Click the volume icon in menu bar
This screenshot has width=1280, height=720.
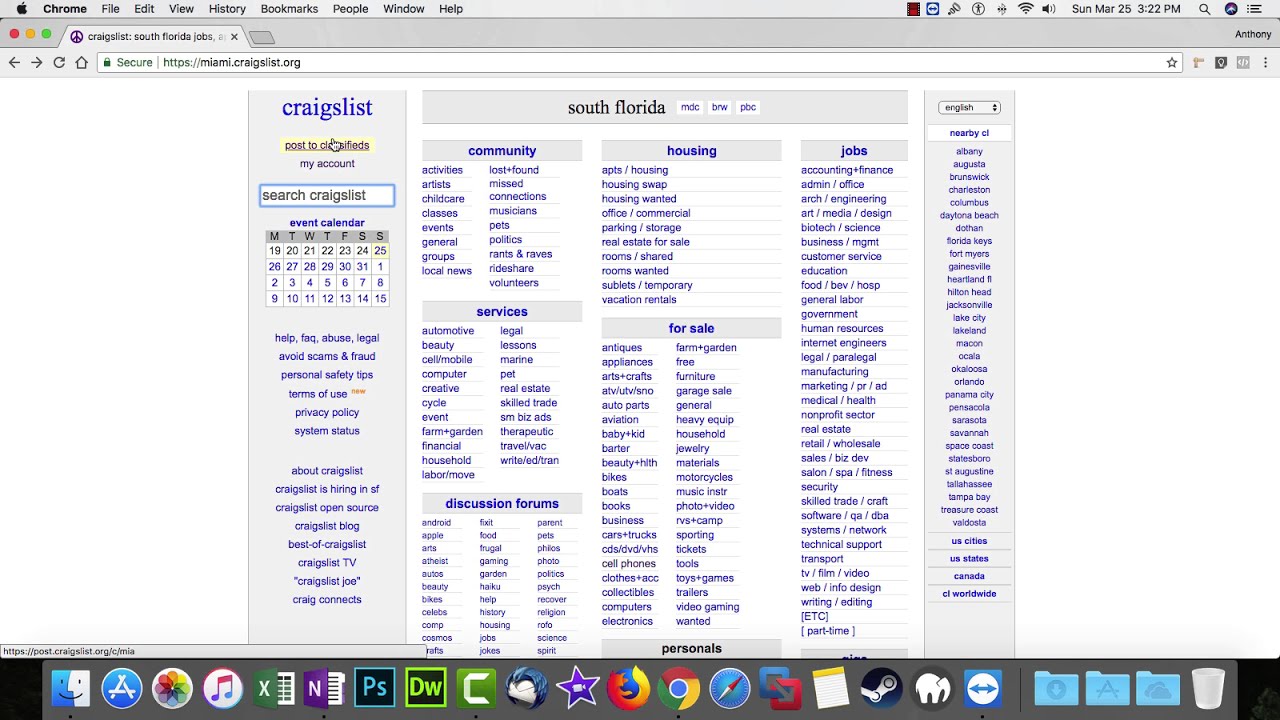1049,9
